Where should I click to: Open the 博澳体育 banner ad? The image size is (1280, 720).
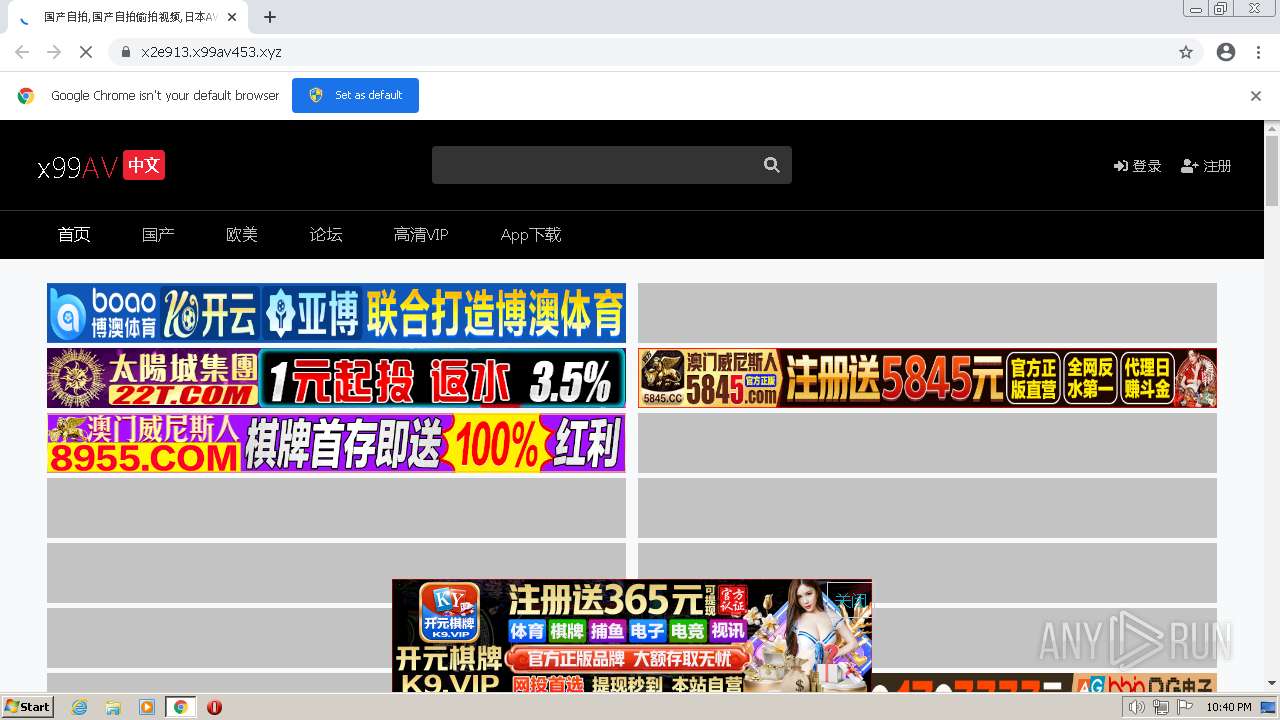pyautogui.click(x=336, y=313)
